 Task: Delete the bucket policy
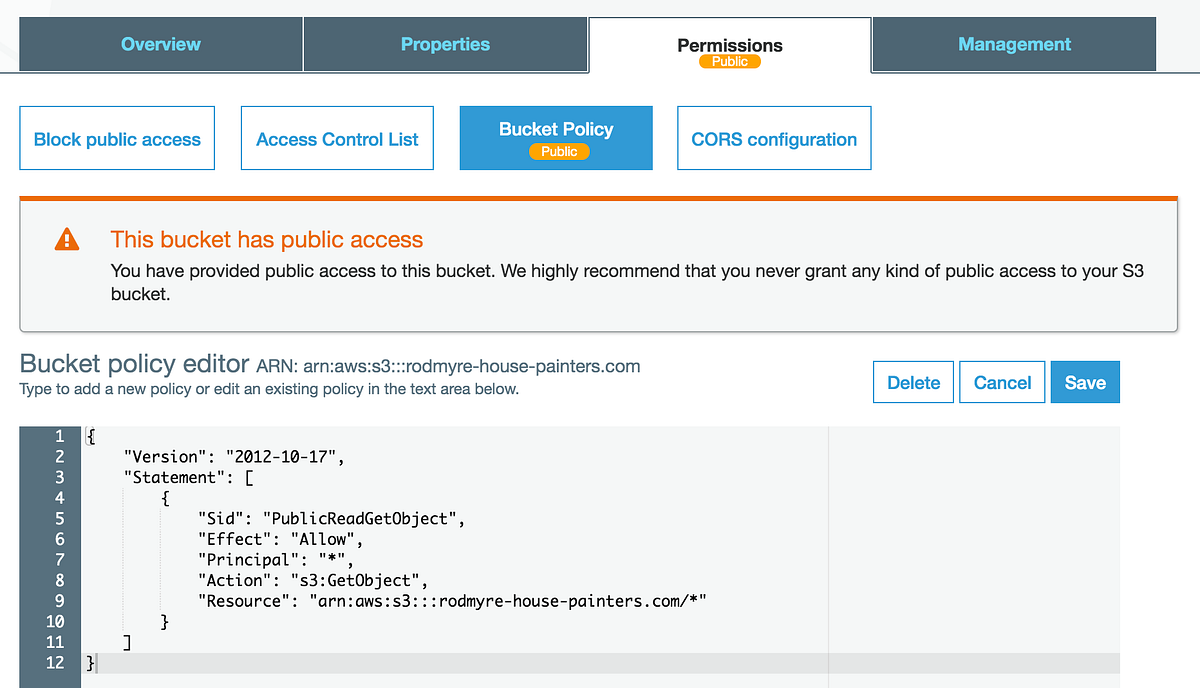point(913,381)
